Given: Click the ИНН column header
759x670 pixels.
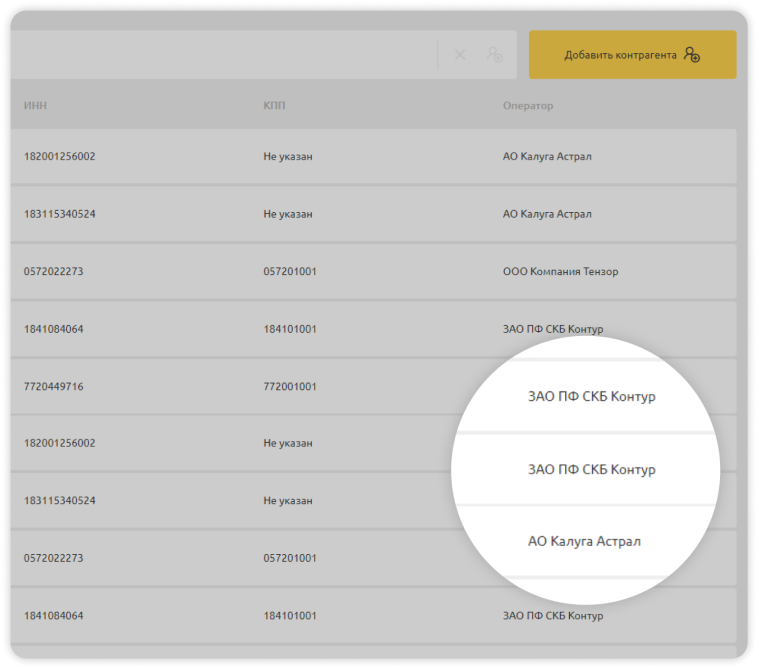Looking at the screenshot, I should 35,106.
